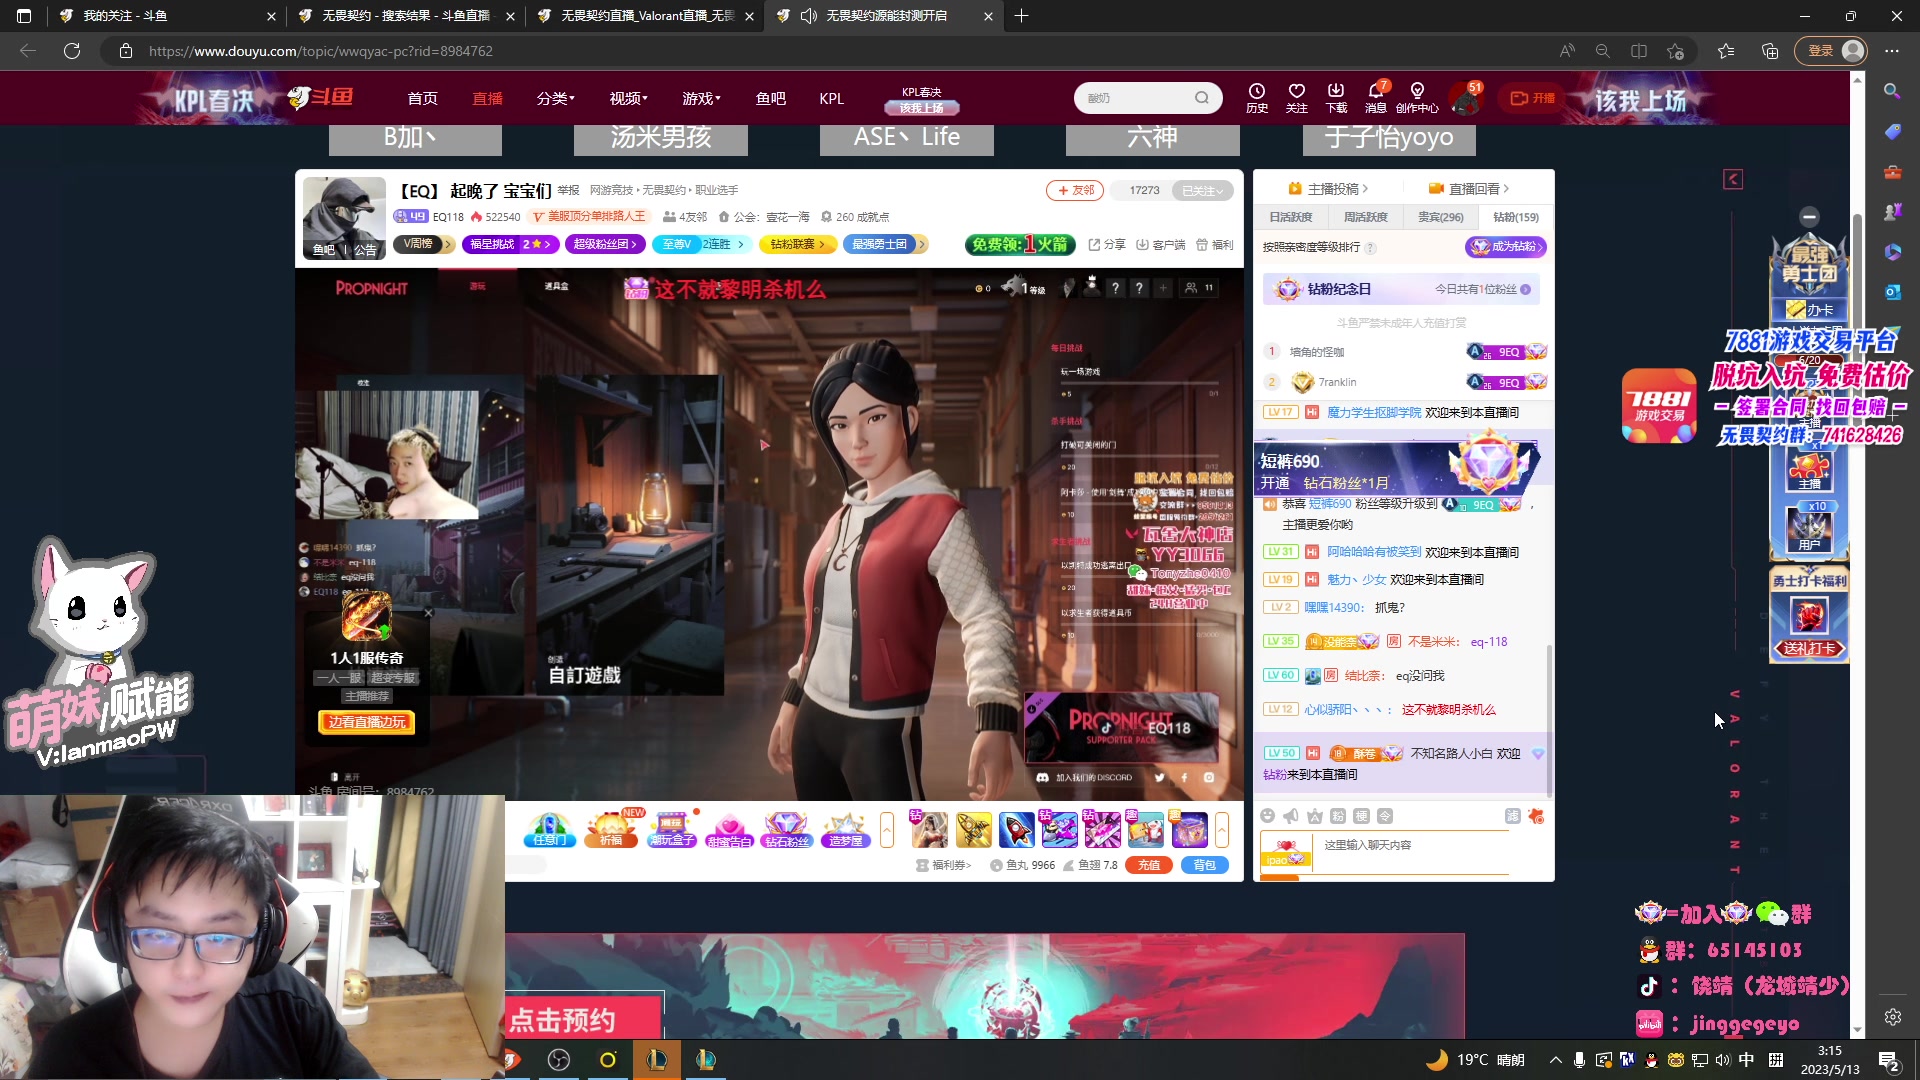Open Edge sidebar settings gear
1920x1080 pixels.
(x=1892, y=1017)
